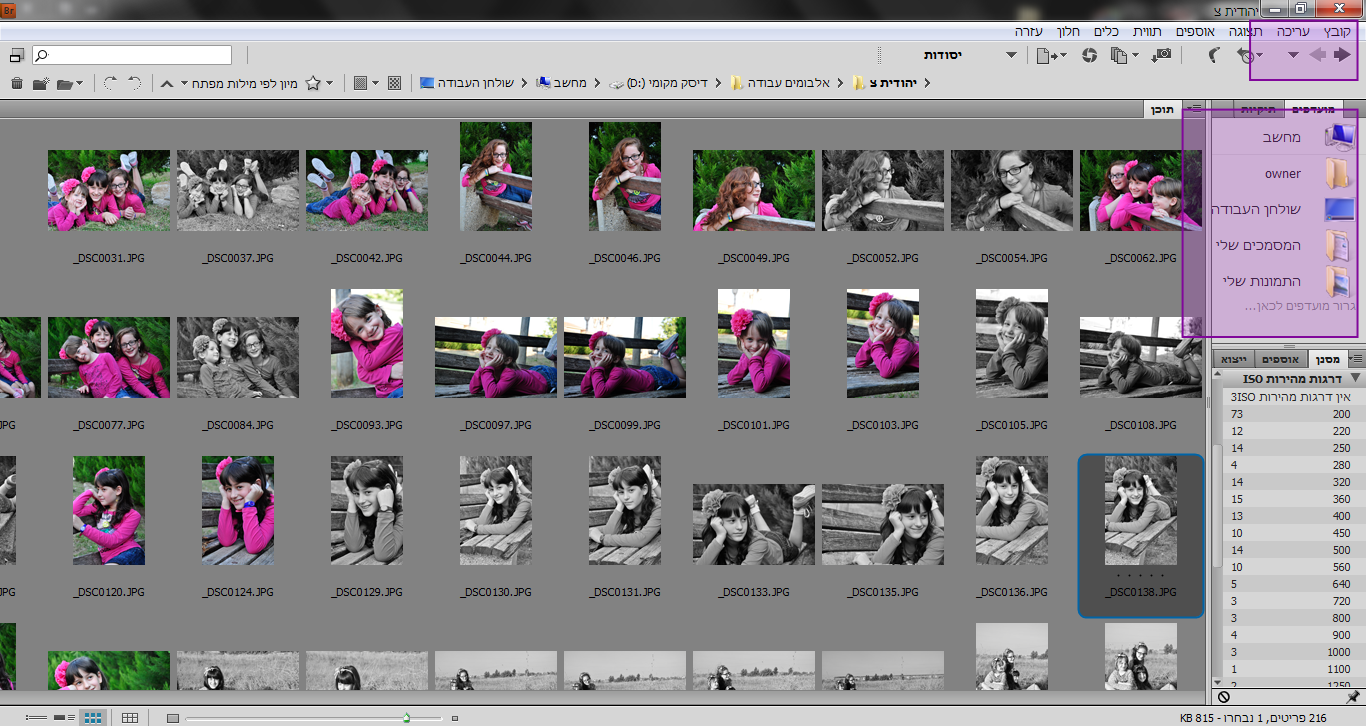The image size is (1366, 726).
Task: Lock the thumbnail grid icon
Action: pos(130,718)
